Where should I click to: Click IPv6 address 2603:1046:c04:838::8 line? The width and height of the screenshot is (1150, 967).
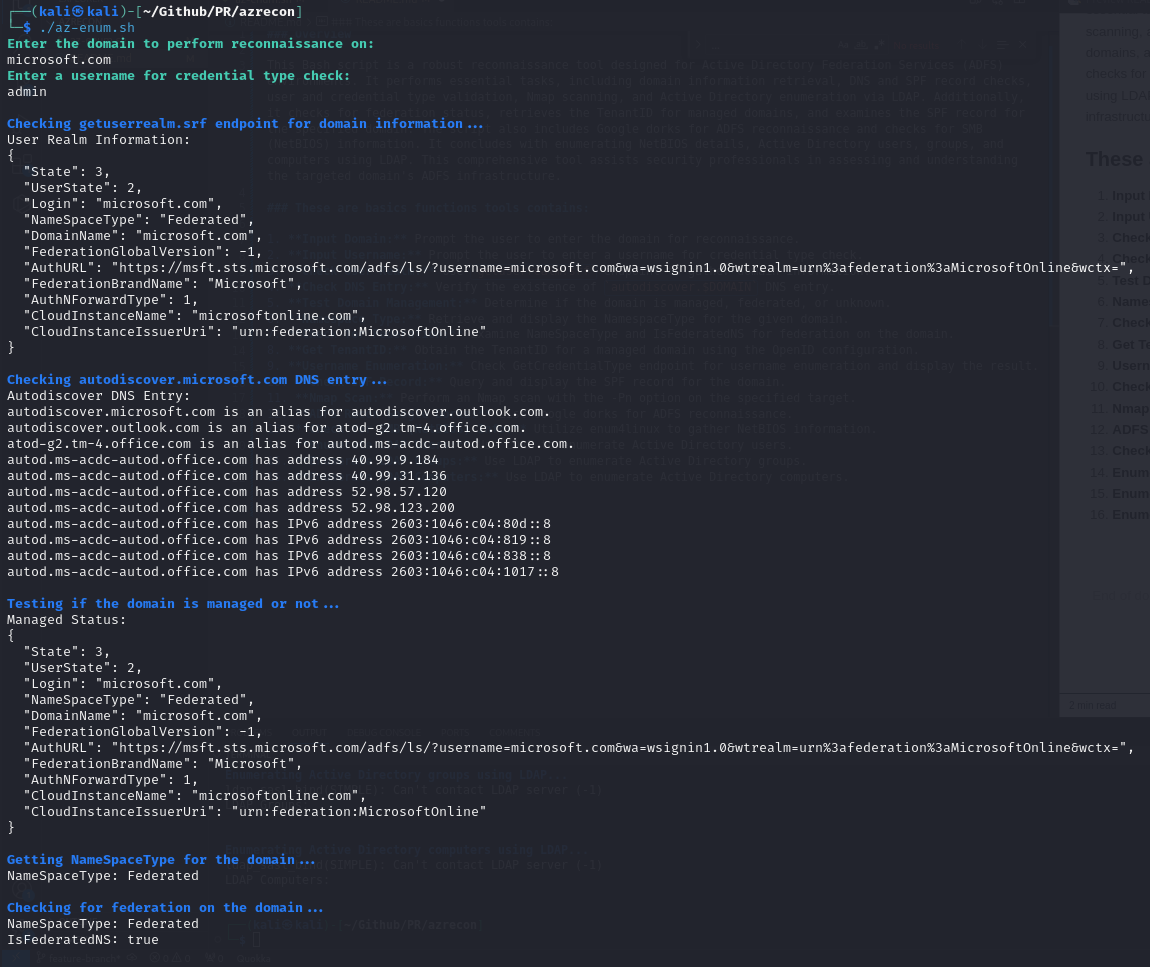tap(279, 555)
